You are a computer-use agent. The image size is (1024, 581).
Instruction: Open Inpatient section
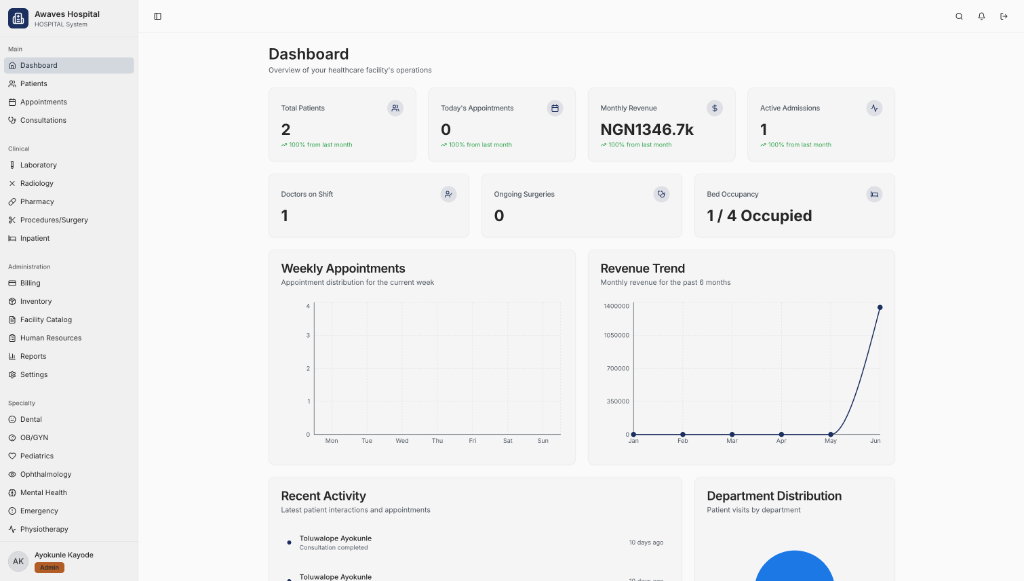pyautogui.click(x=69, y=238)
